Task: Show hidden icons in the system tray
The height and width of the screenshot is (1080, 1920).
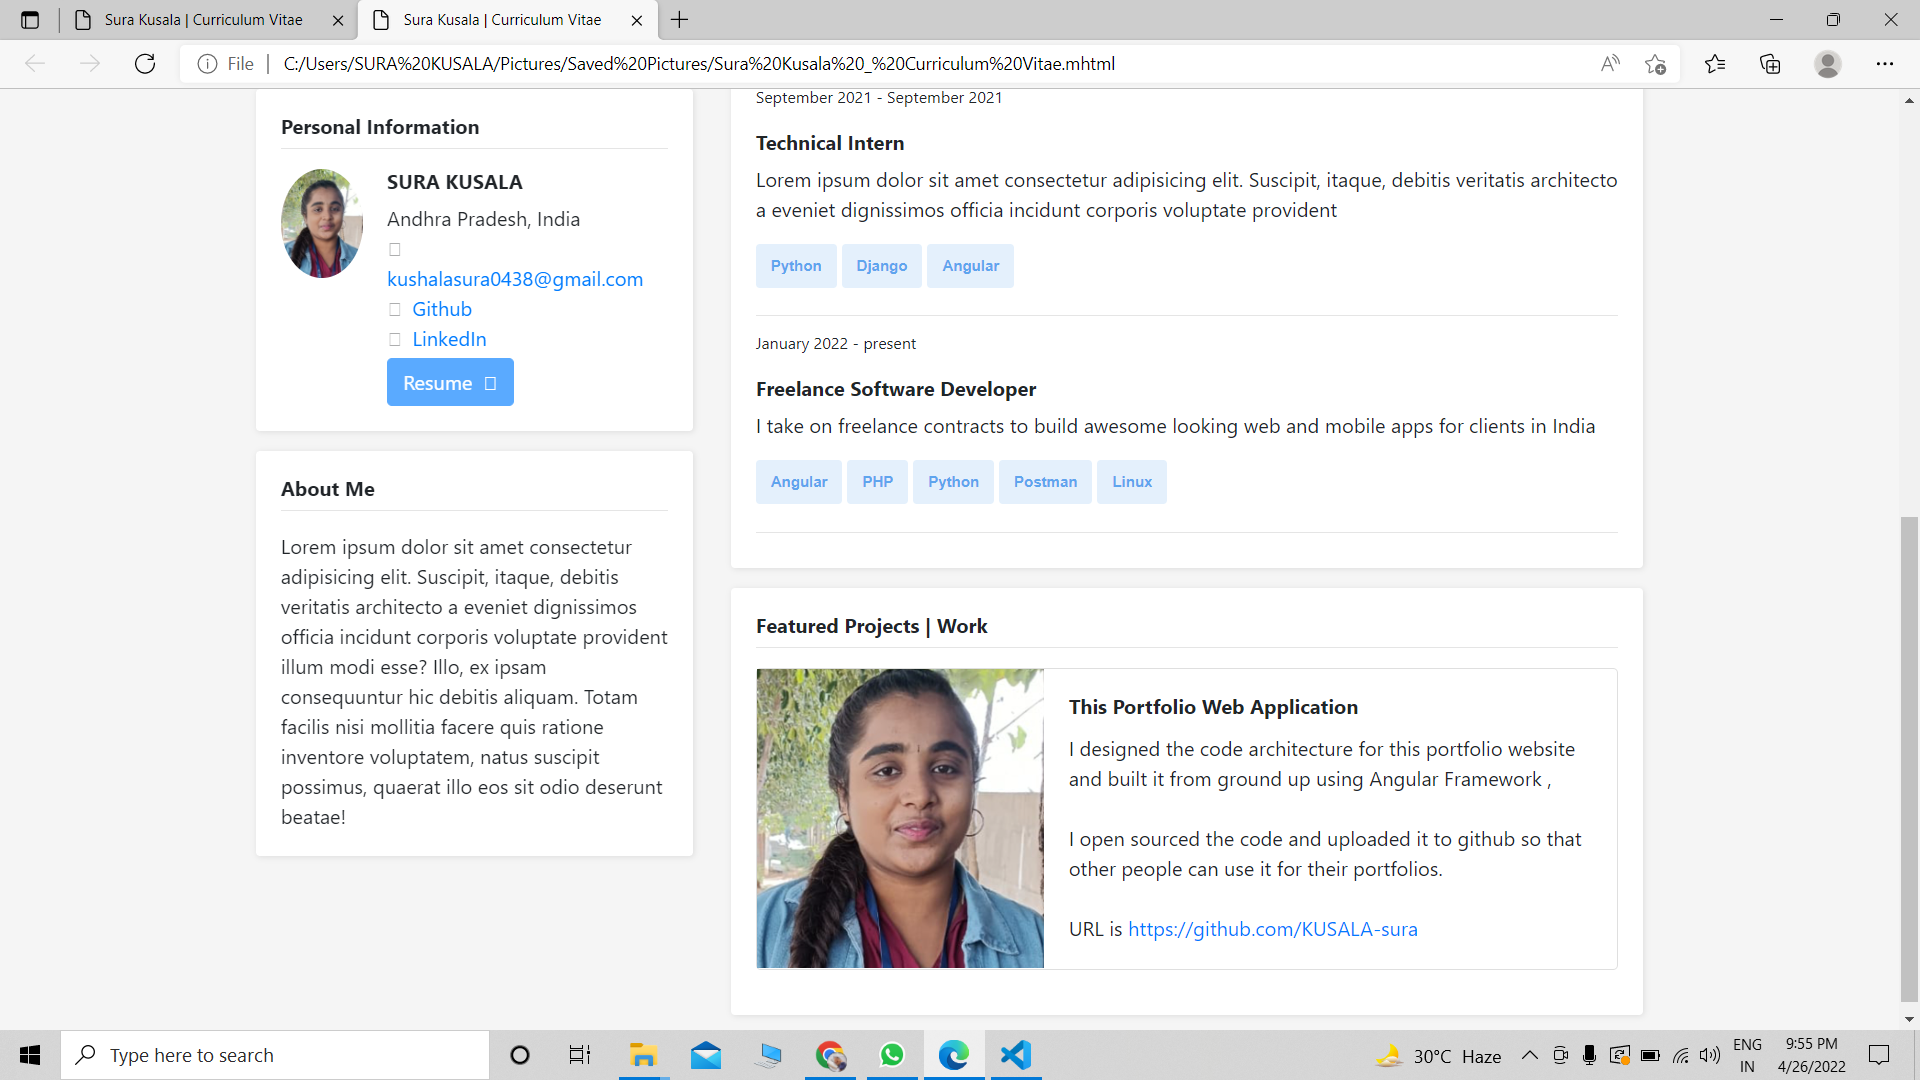Action: click(1528, 1054)
